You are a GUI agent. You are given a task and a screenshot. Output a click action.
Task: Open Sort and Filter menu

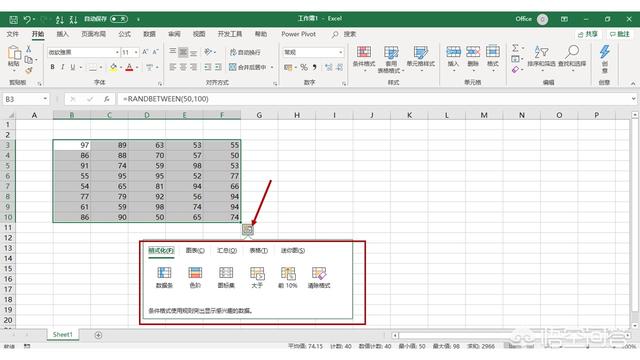pyautogui.click(x=541, y=57)
